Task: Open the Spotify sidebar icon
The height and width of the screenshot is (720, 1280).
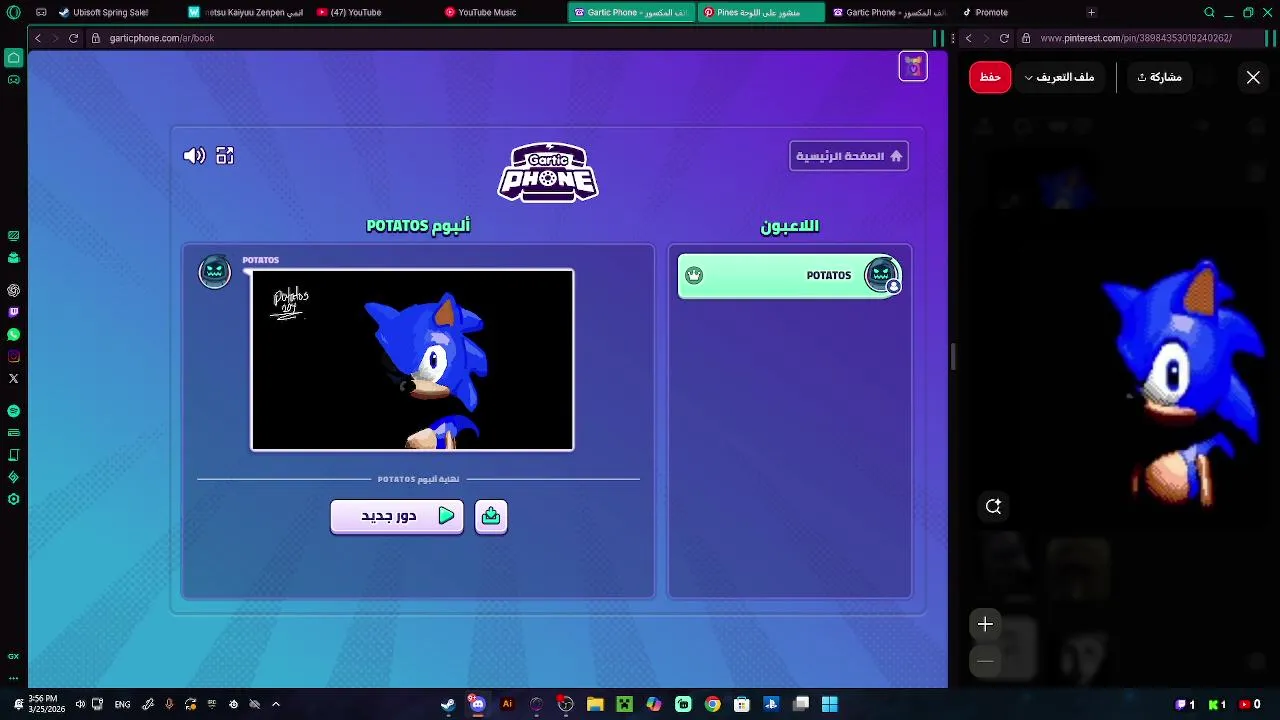Action: (13, 411)
